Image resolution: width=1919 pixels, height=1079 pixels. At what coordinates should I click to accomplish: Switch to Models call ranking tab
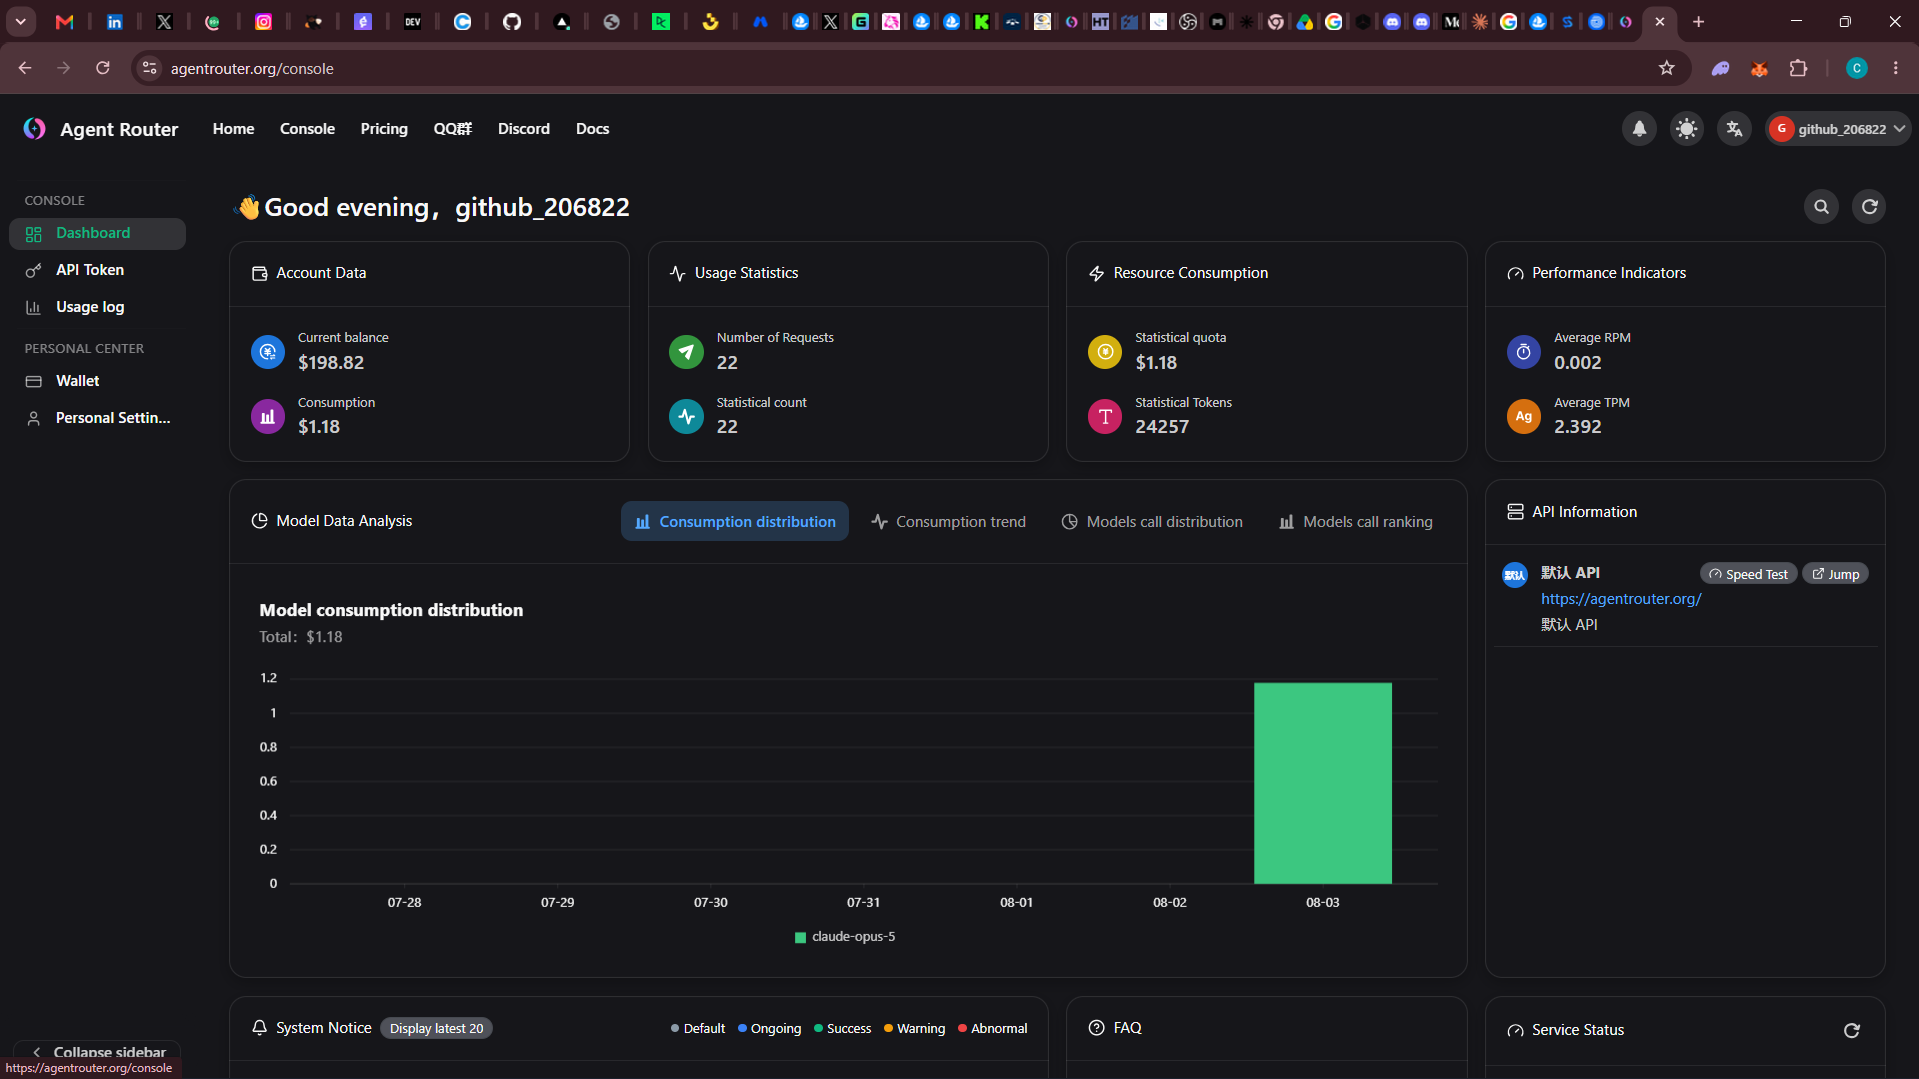coord(1355,522)
